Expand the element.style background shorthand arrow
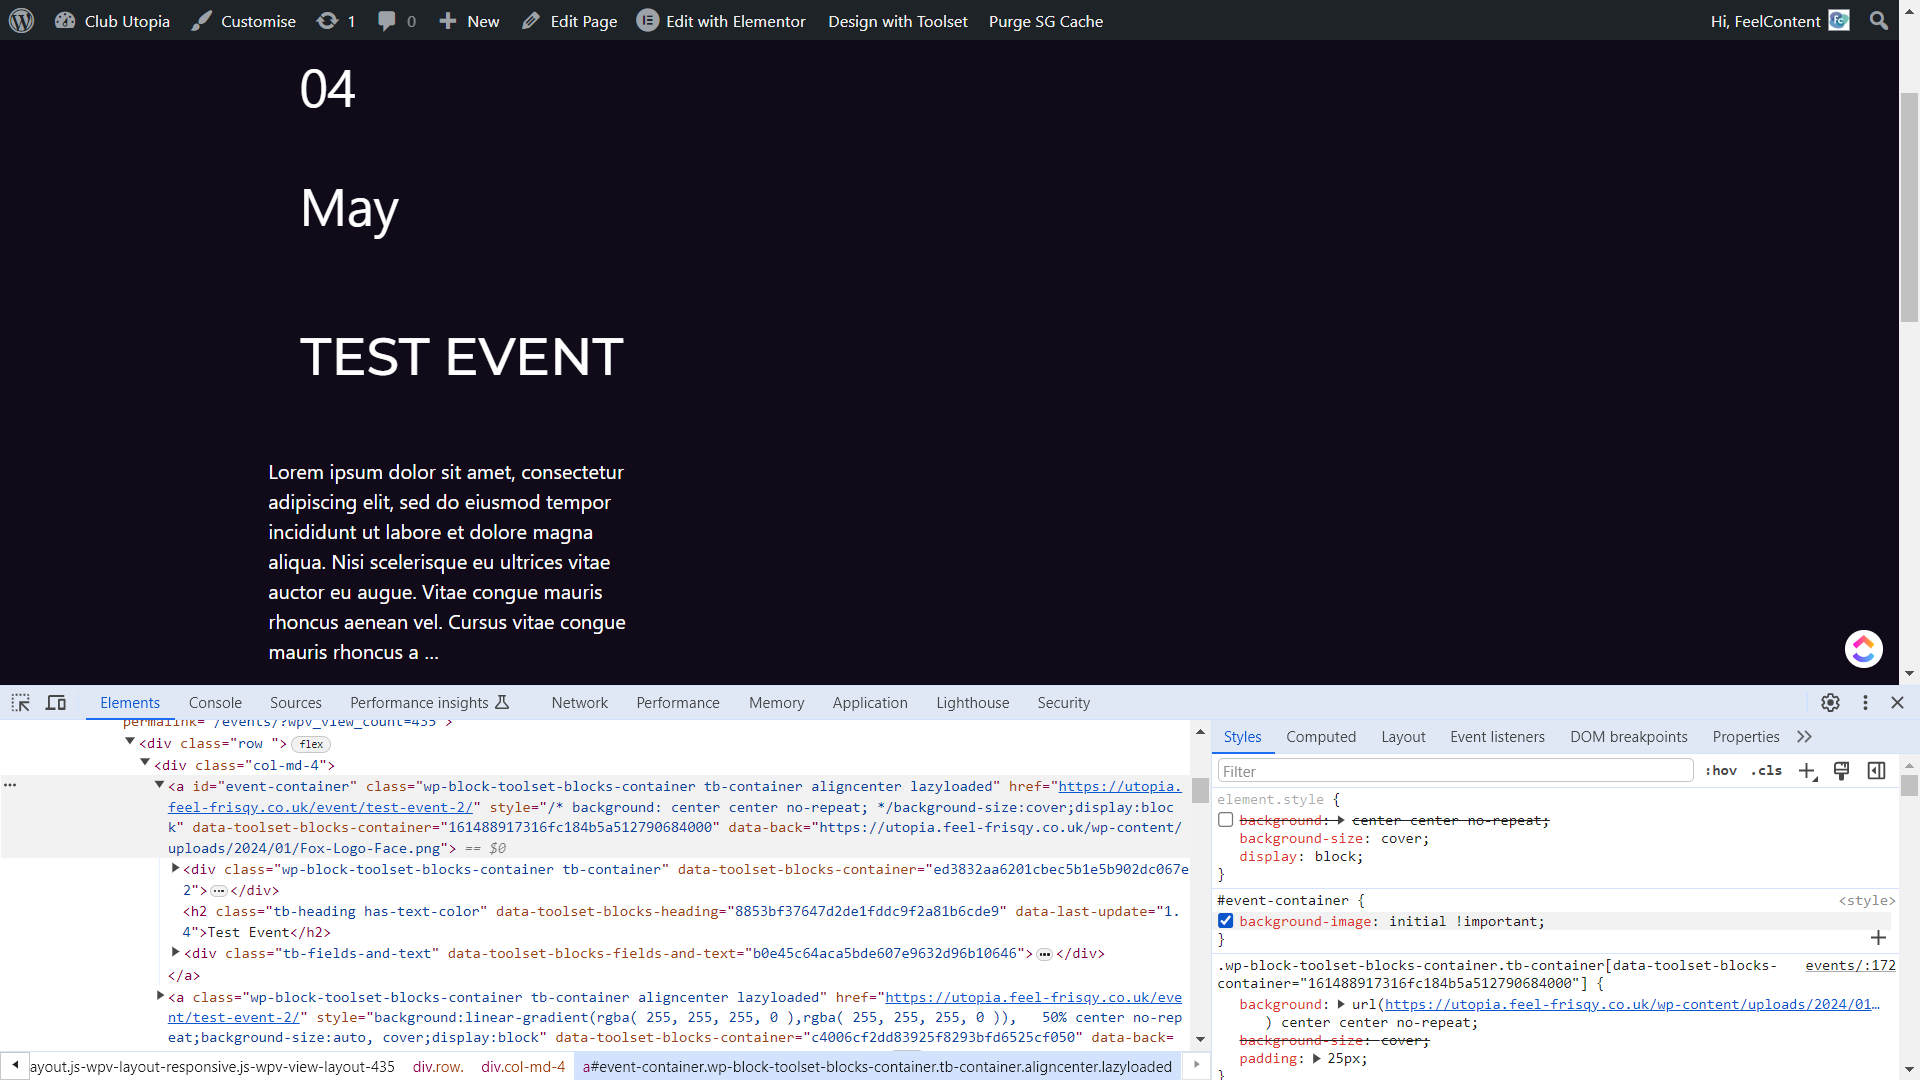1920x1080 pixels. (x=1340, y=820)
